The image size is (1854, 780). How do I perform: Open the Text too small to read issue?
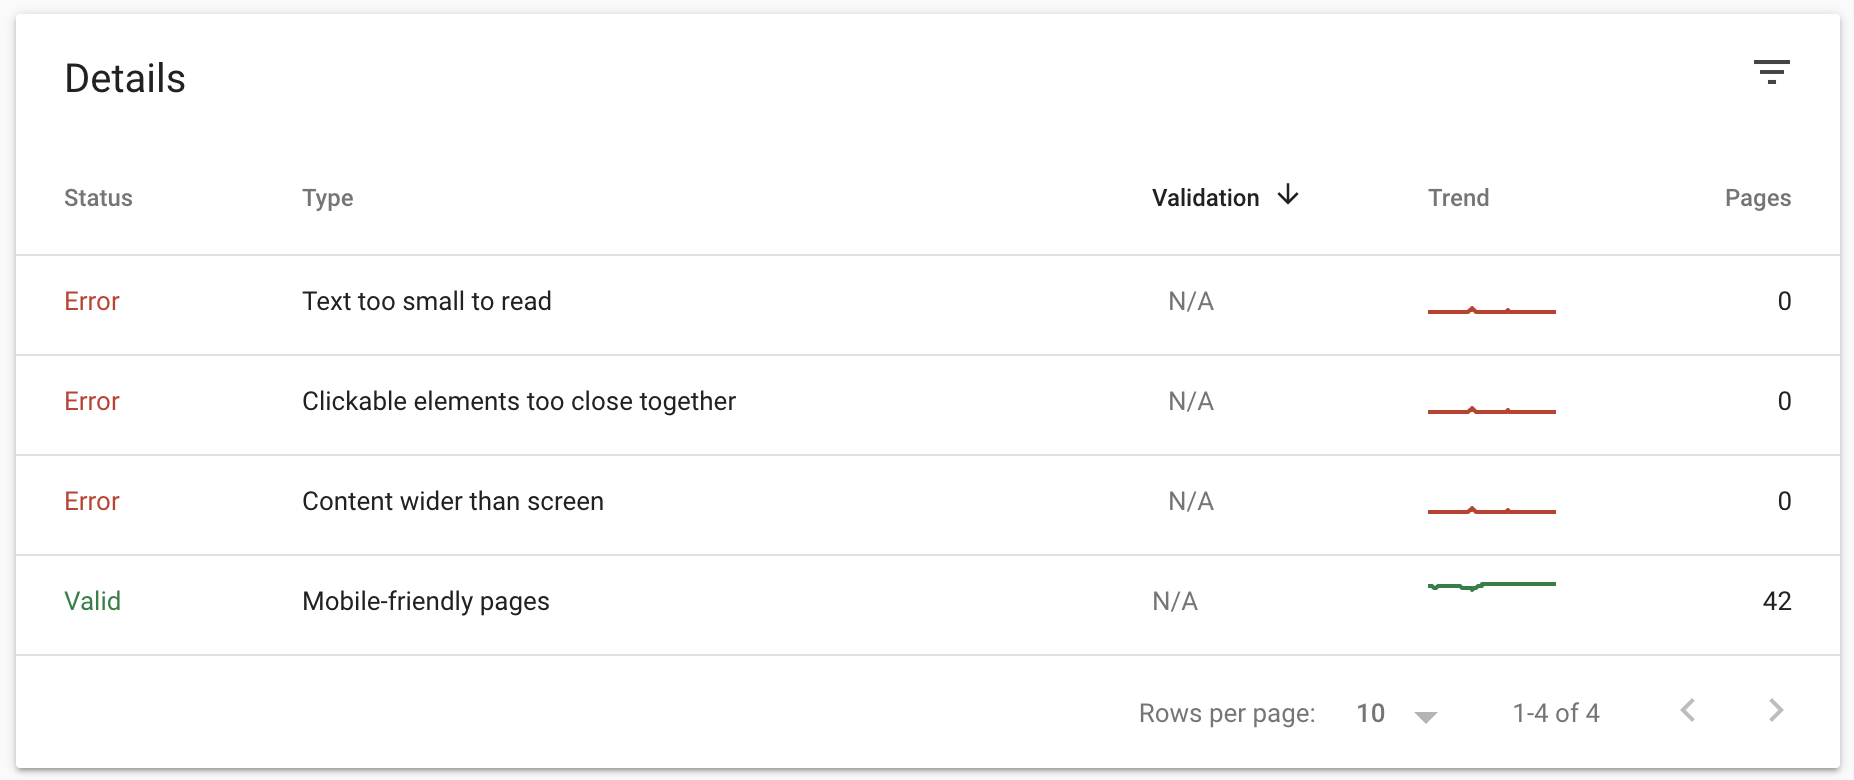coord(427,301)
